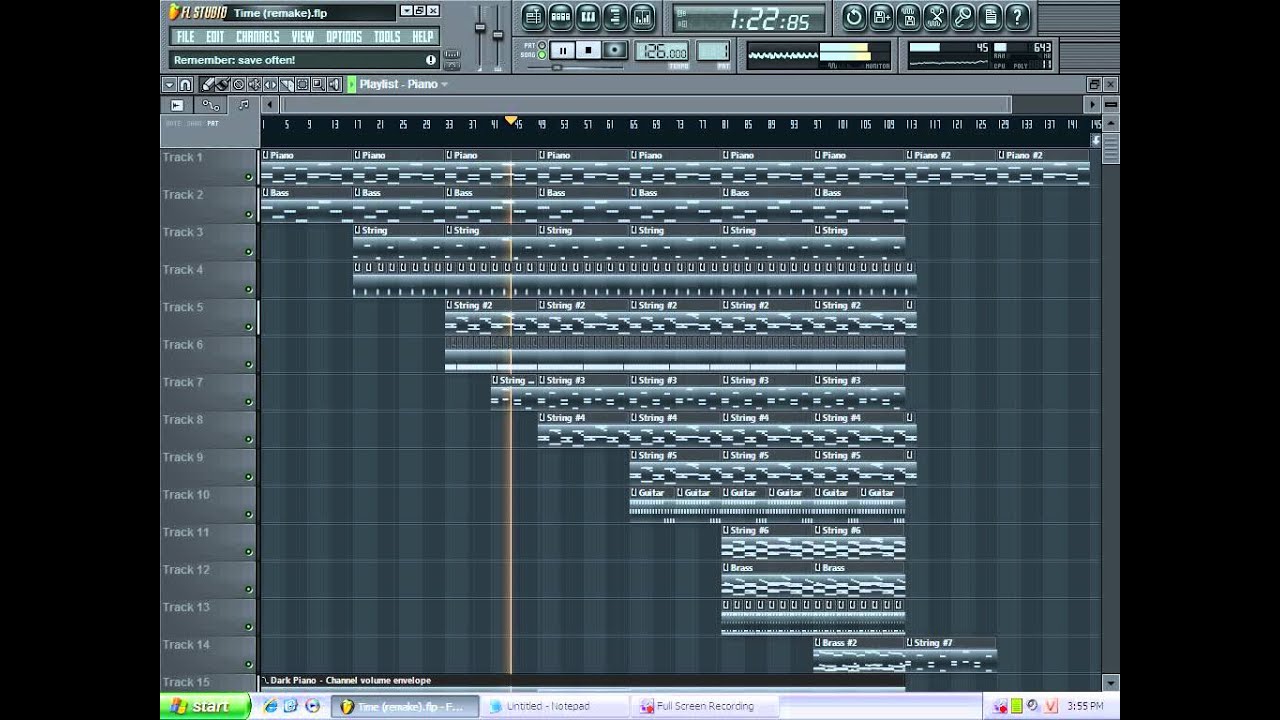Click the exclamation icon in hint bar
Image resolution: width=1280 pixels, height=720 pixels.
pos(431,60)
